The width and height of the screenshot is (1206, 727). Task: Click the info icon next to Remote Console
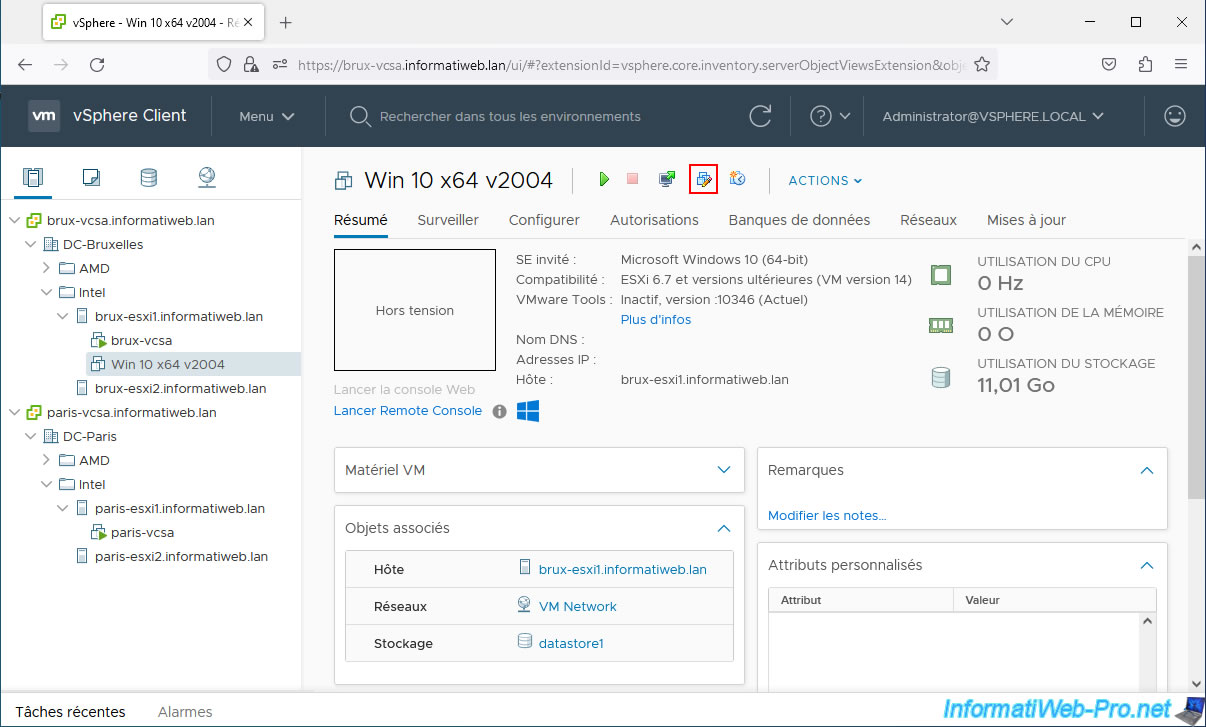click(x=499, y=411)
